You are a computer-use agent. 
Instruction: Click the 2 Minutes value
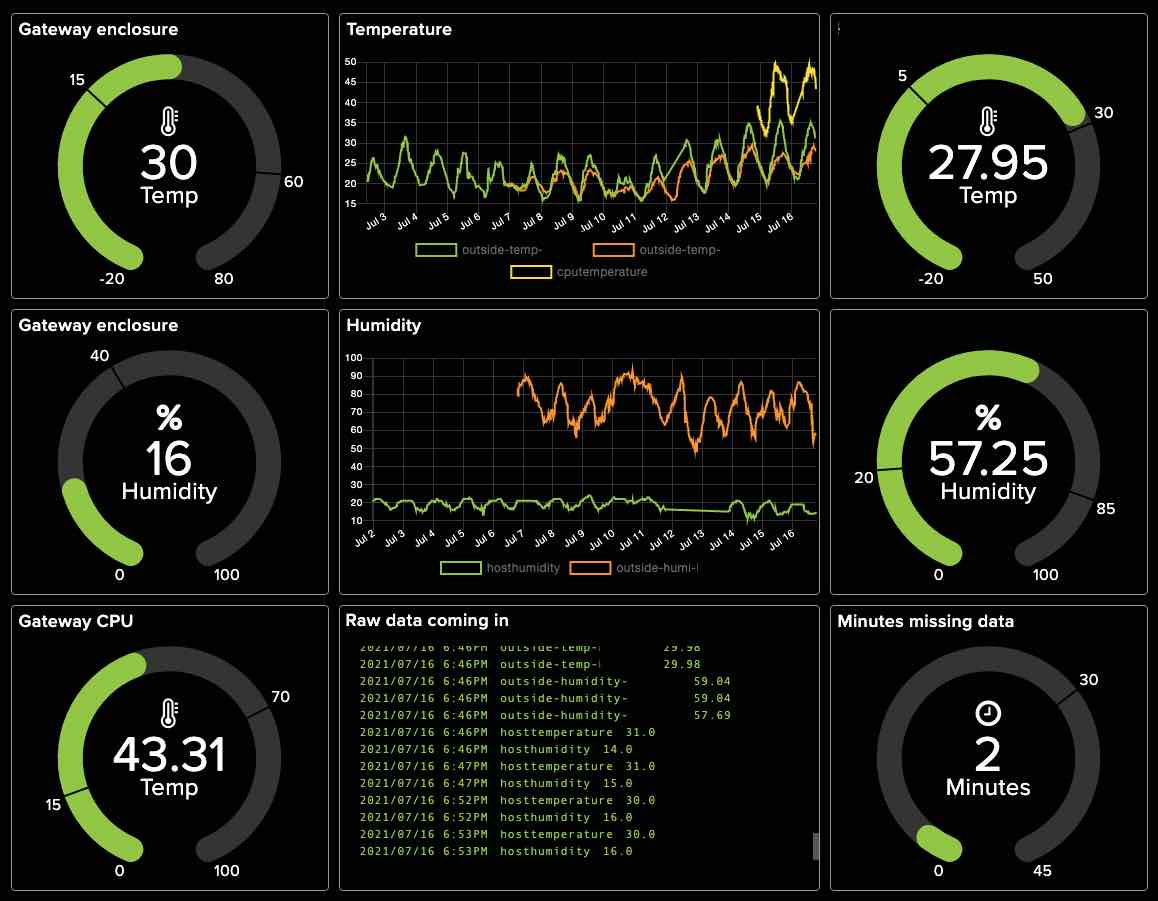[988, 755]
